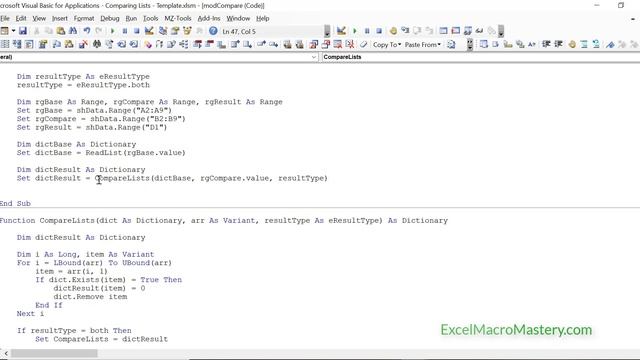Open the Run menu

click(131, 18)
